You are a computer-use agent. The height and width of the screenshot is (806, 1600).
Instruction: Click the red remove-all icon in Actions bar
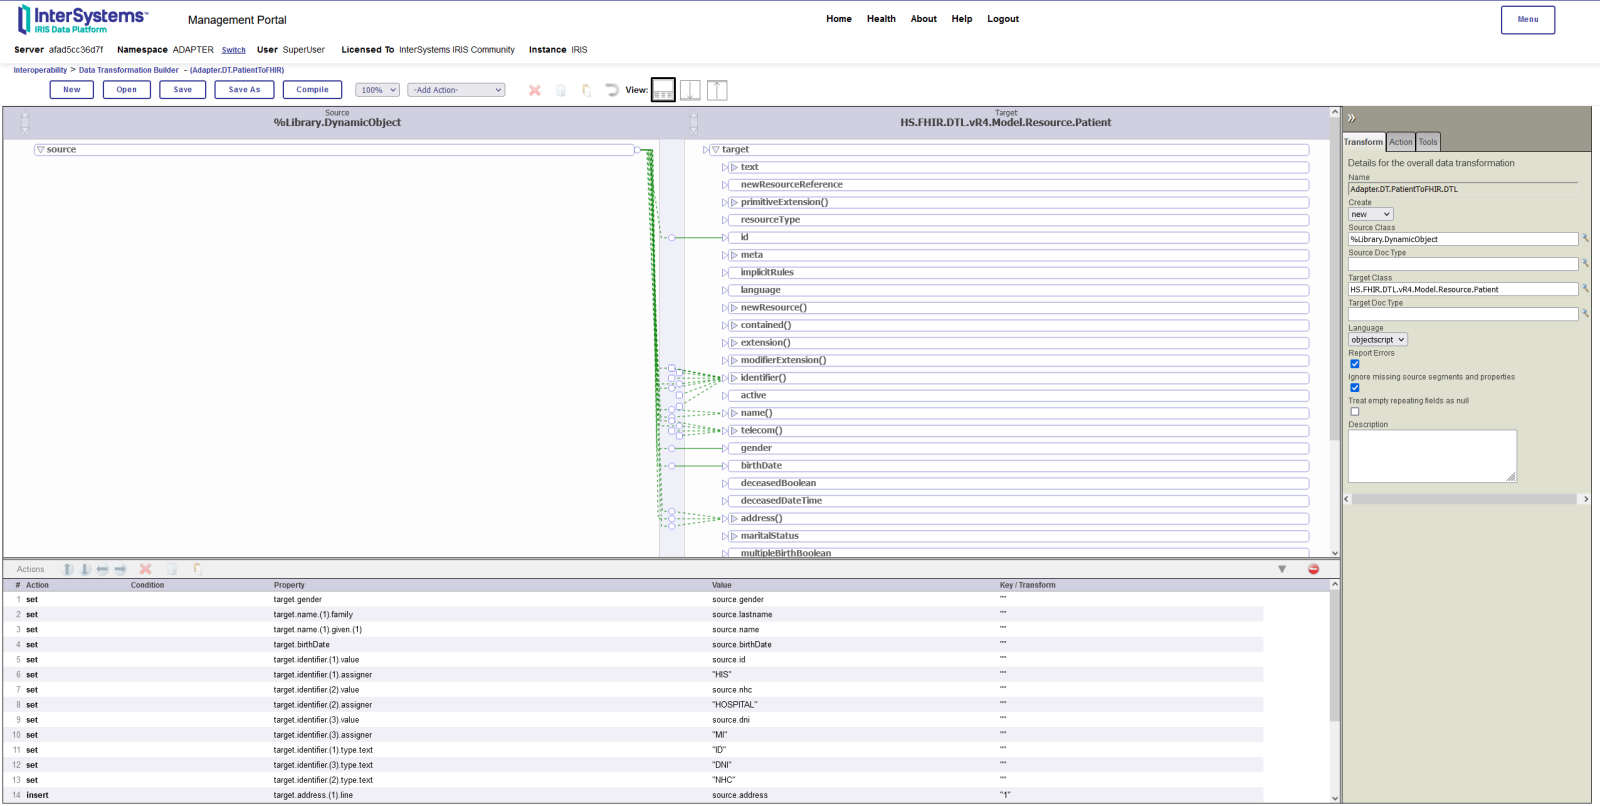click(x=1313, y=569)
